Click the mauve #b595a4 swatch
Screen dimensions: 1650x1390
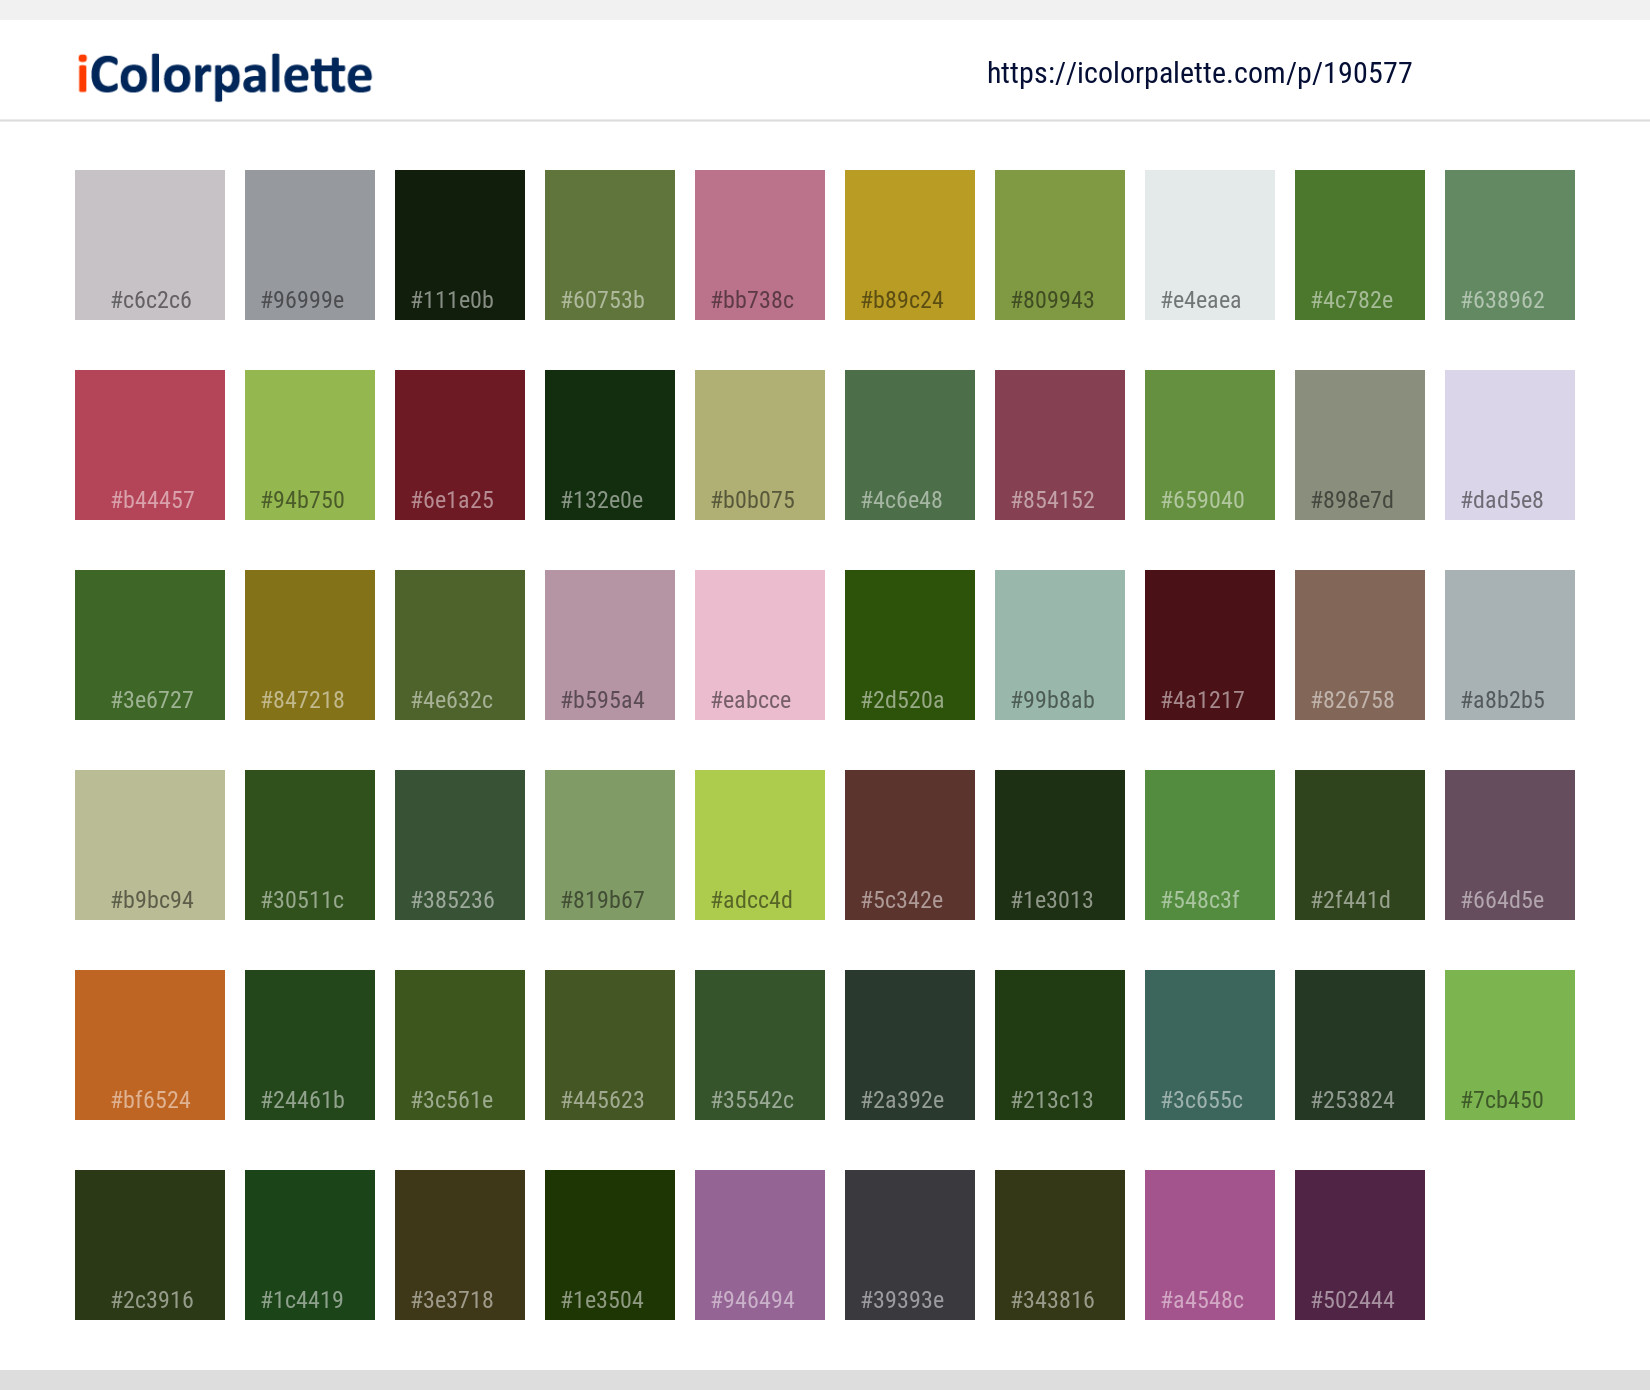[610, 645]
